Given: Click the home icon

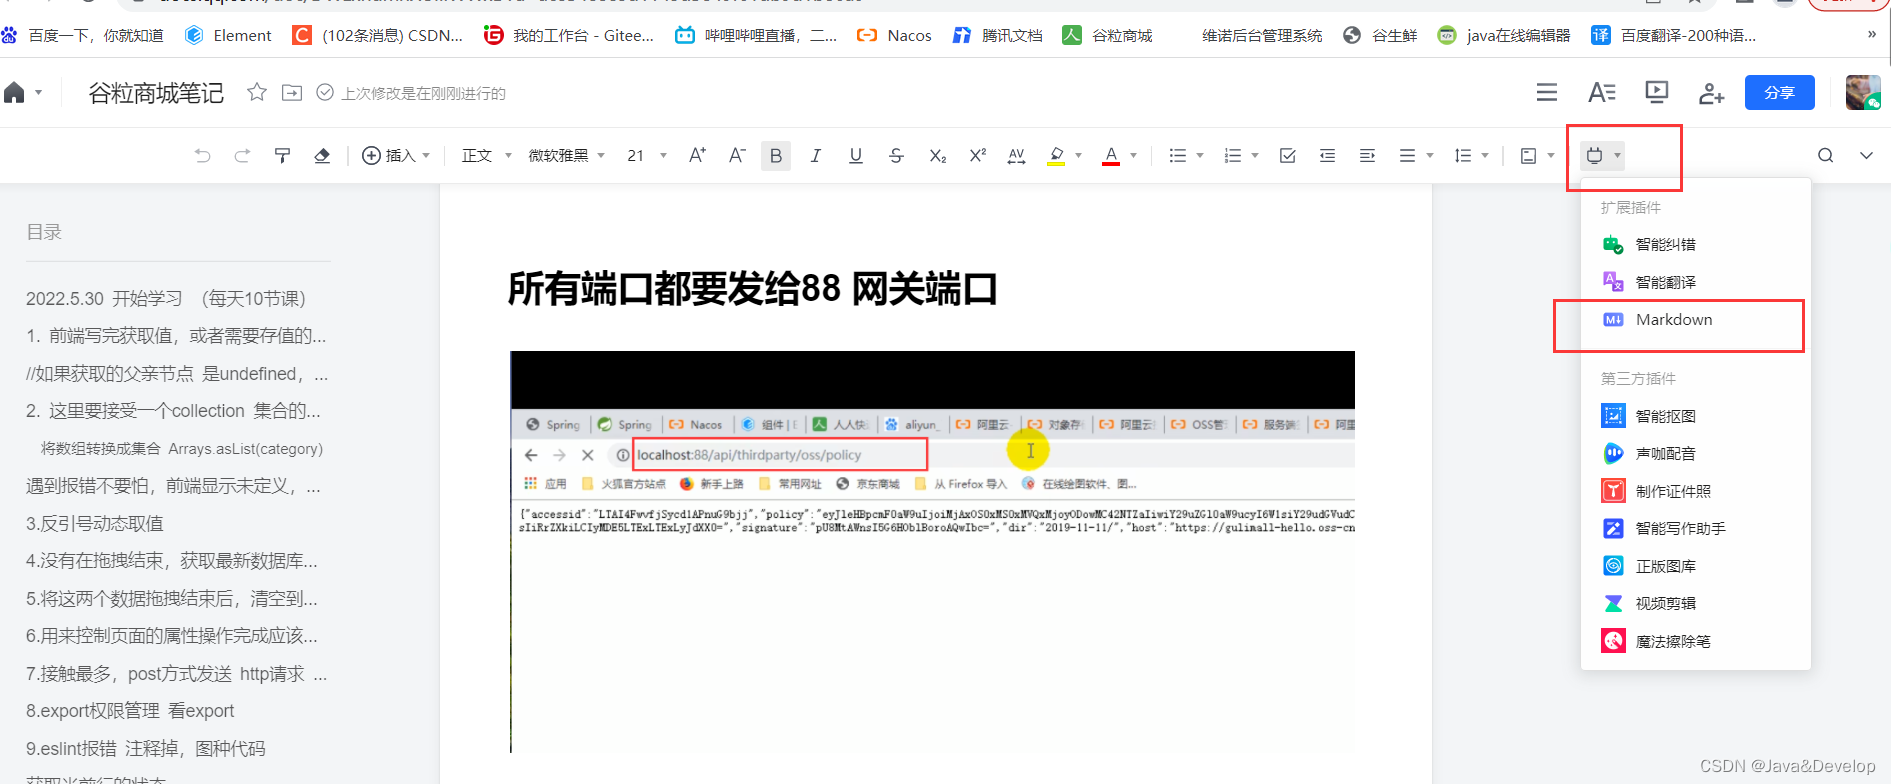Looking at the screenshot, I should pyautogui.click(x=14, y=93).
